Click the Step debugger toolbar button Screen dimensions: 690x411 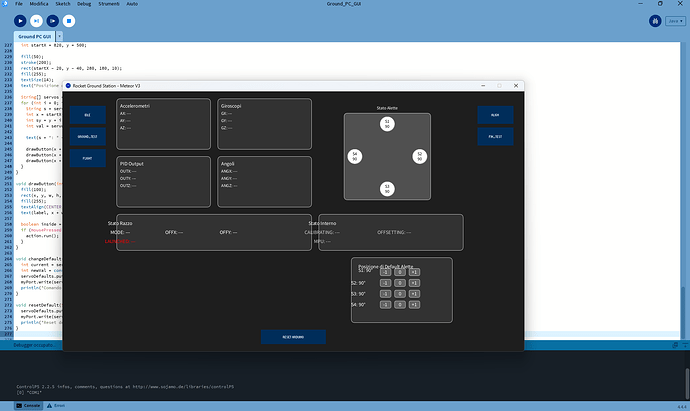[36, 21]
